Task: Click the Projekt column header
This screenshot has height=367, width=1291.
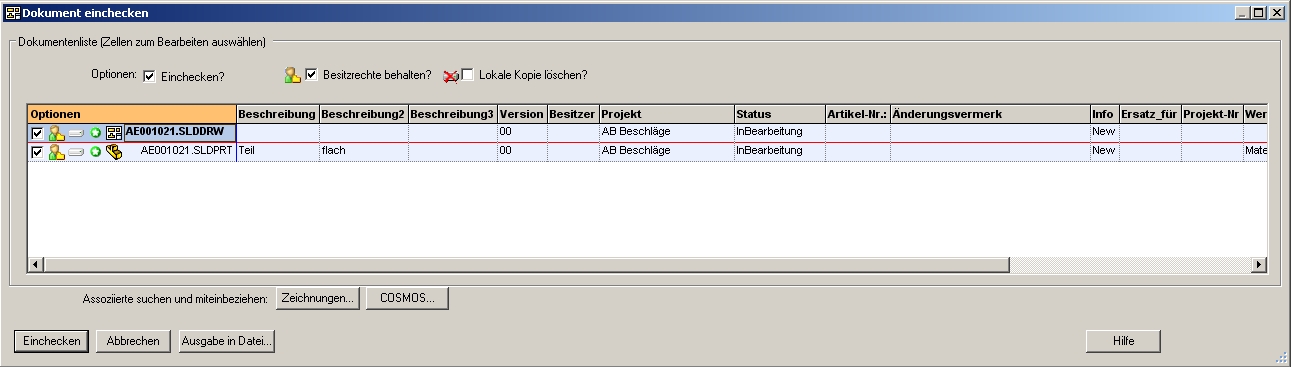Action: [x=666, y=114]
